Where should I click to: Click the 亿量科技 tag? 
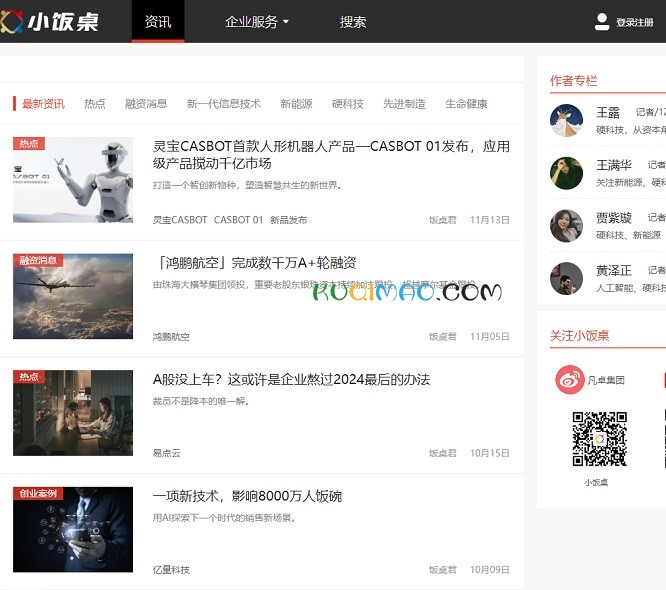(x=171, y=570)
